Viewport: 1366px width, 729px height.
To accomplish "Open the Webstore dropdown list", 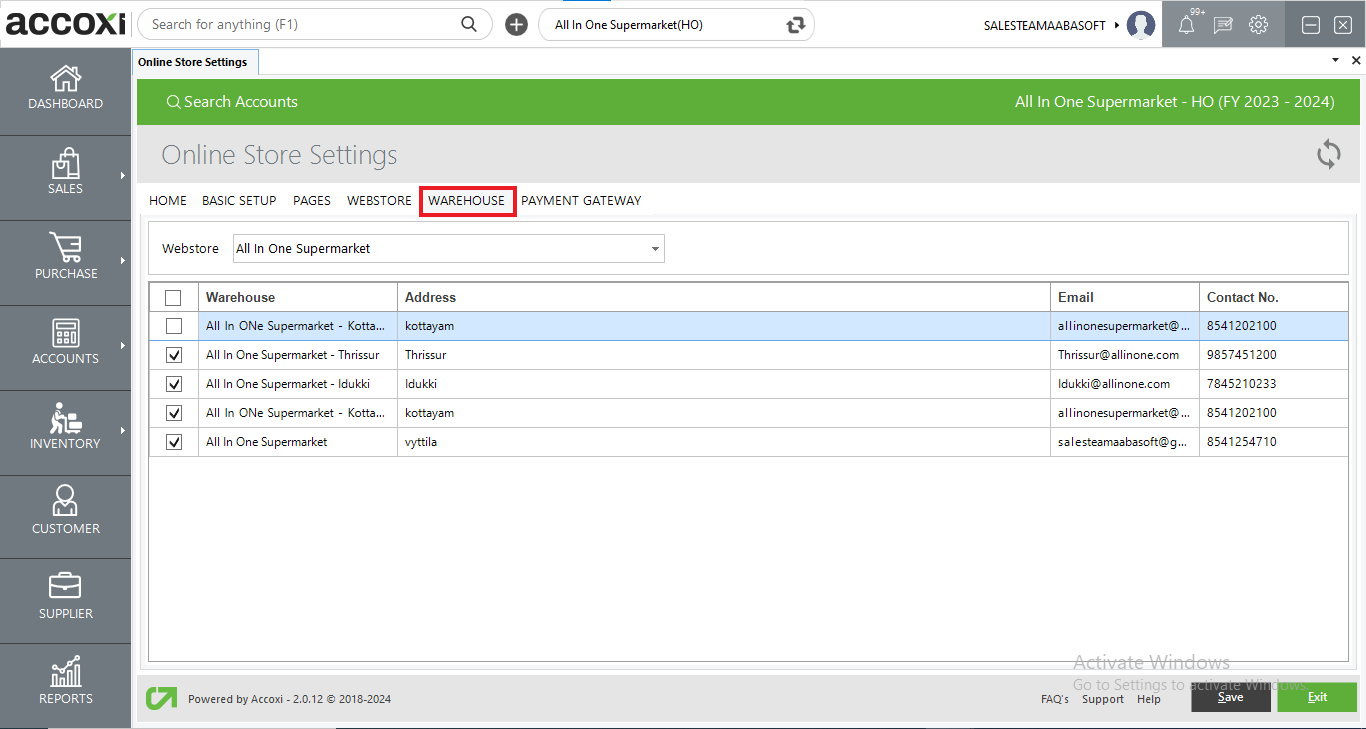I will click(655, 248).
